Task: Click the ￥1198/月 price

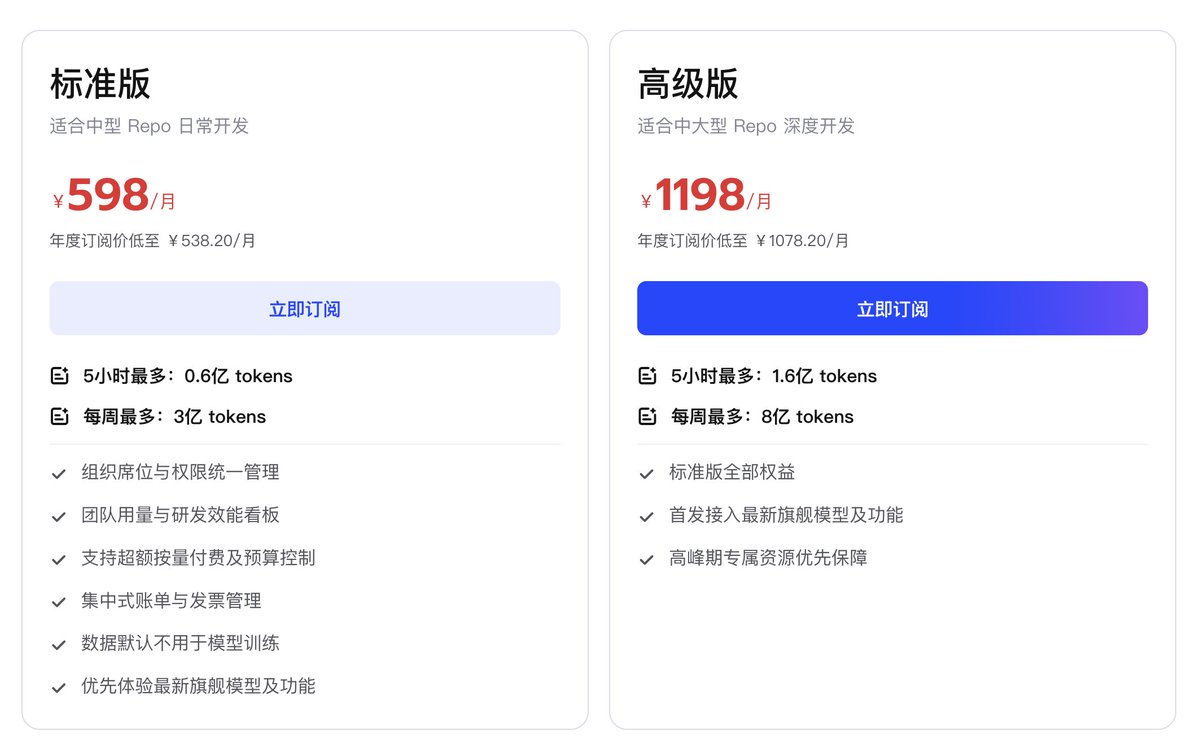Action: (x=706, y=195)
